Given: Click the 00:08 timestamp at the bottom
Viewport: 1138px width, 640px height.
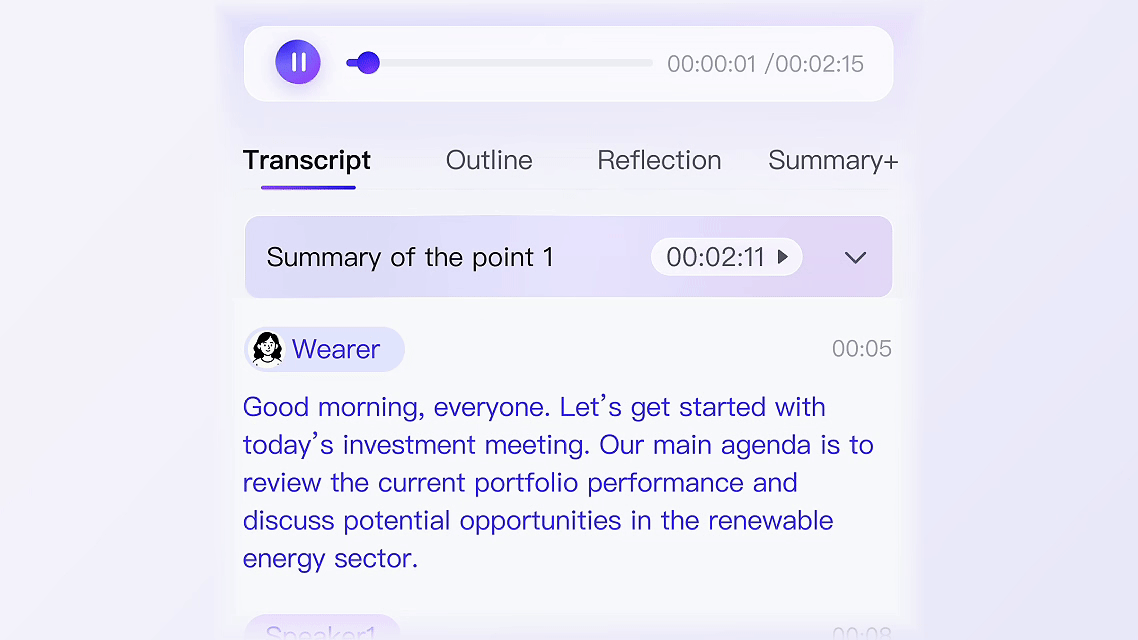Looking at the screenshot, I should [x=861, y=632].
